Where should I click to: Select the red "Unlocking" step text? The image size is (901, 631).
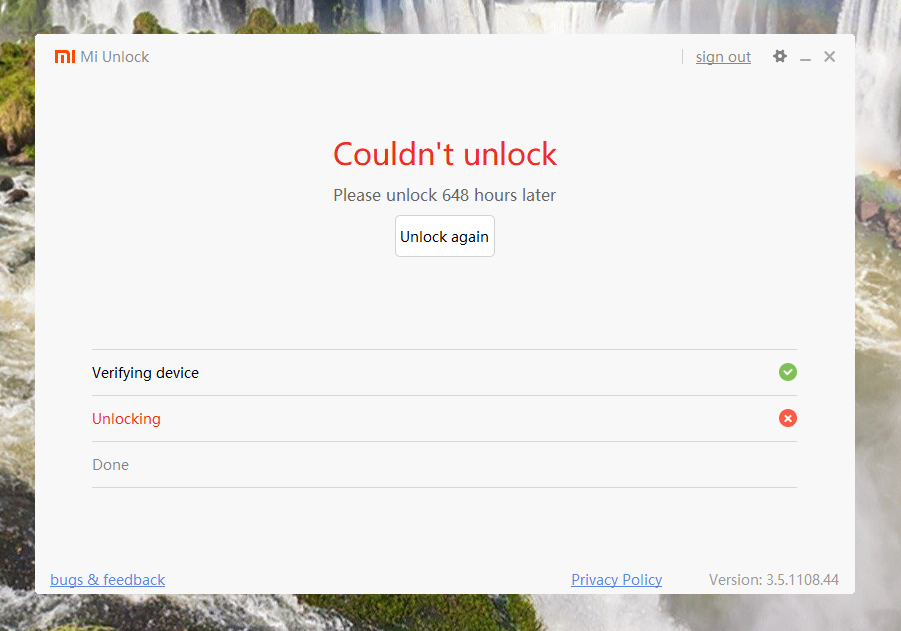point(126,419)
